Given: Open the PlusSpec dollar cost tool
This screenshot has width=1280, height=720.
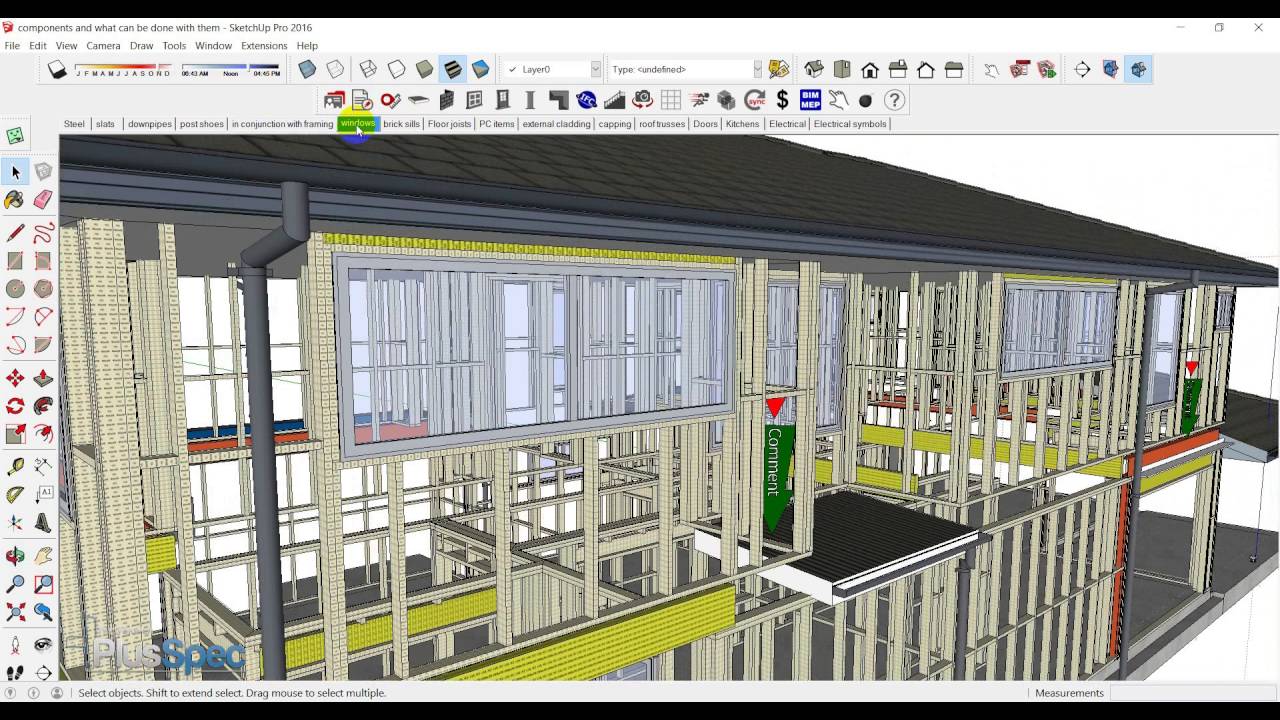Looking at the screenshot, I should click(x=782, y=100).
